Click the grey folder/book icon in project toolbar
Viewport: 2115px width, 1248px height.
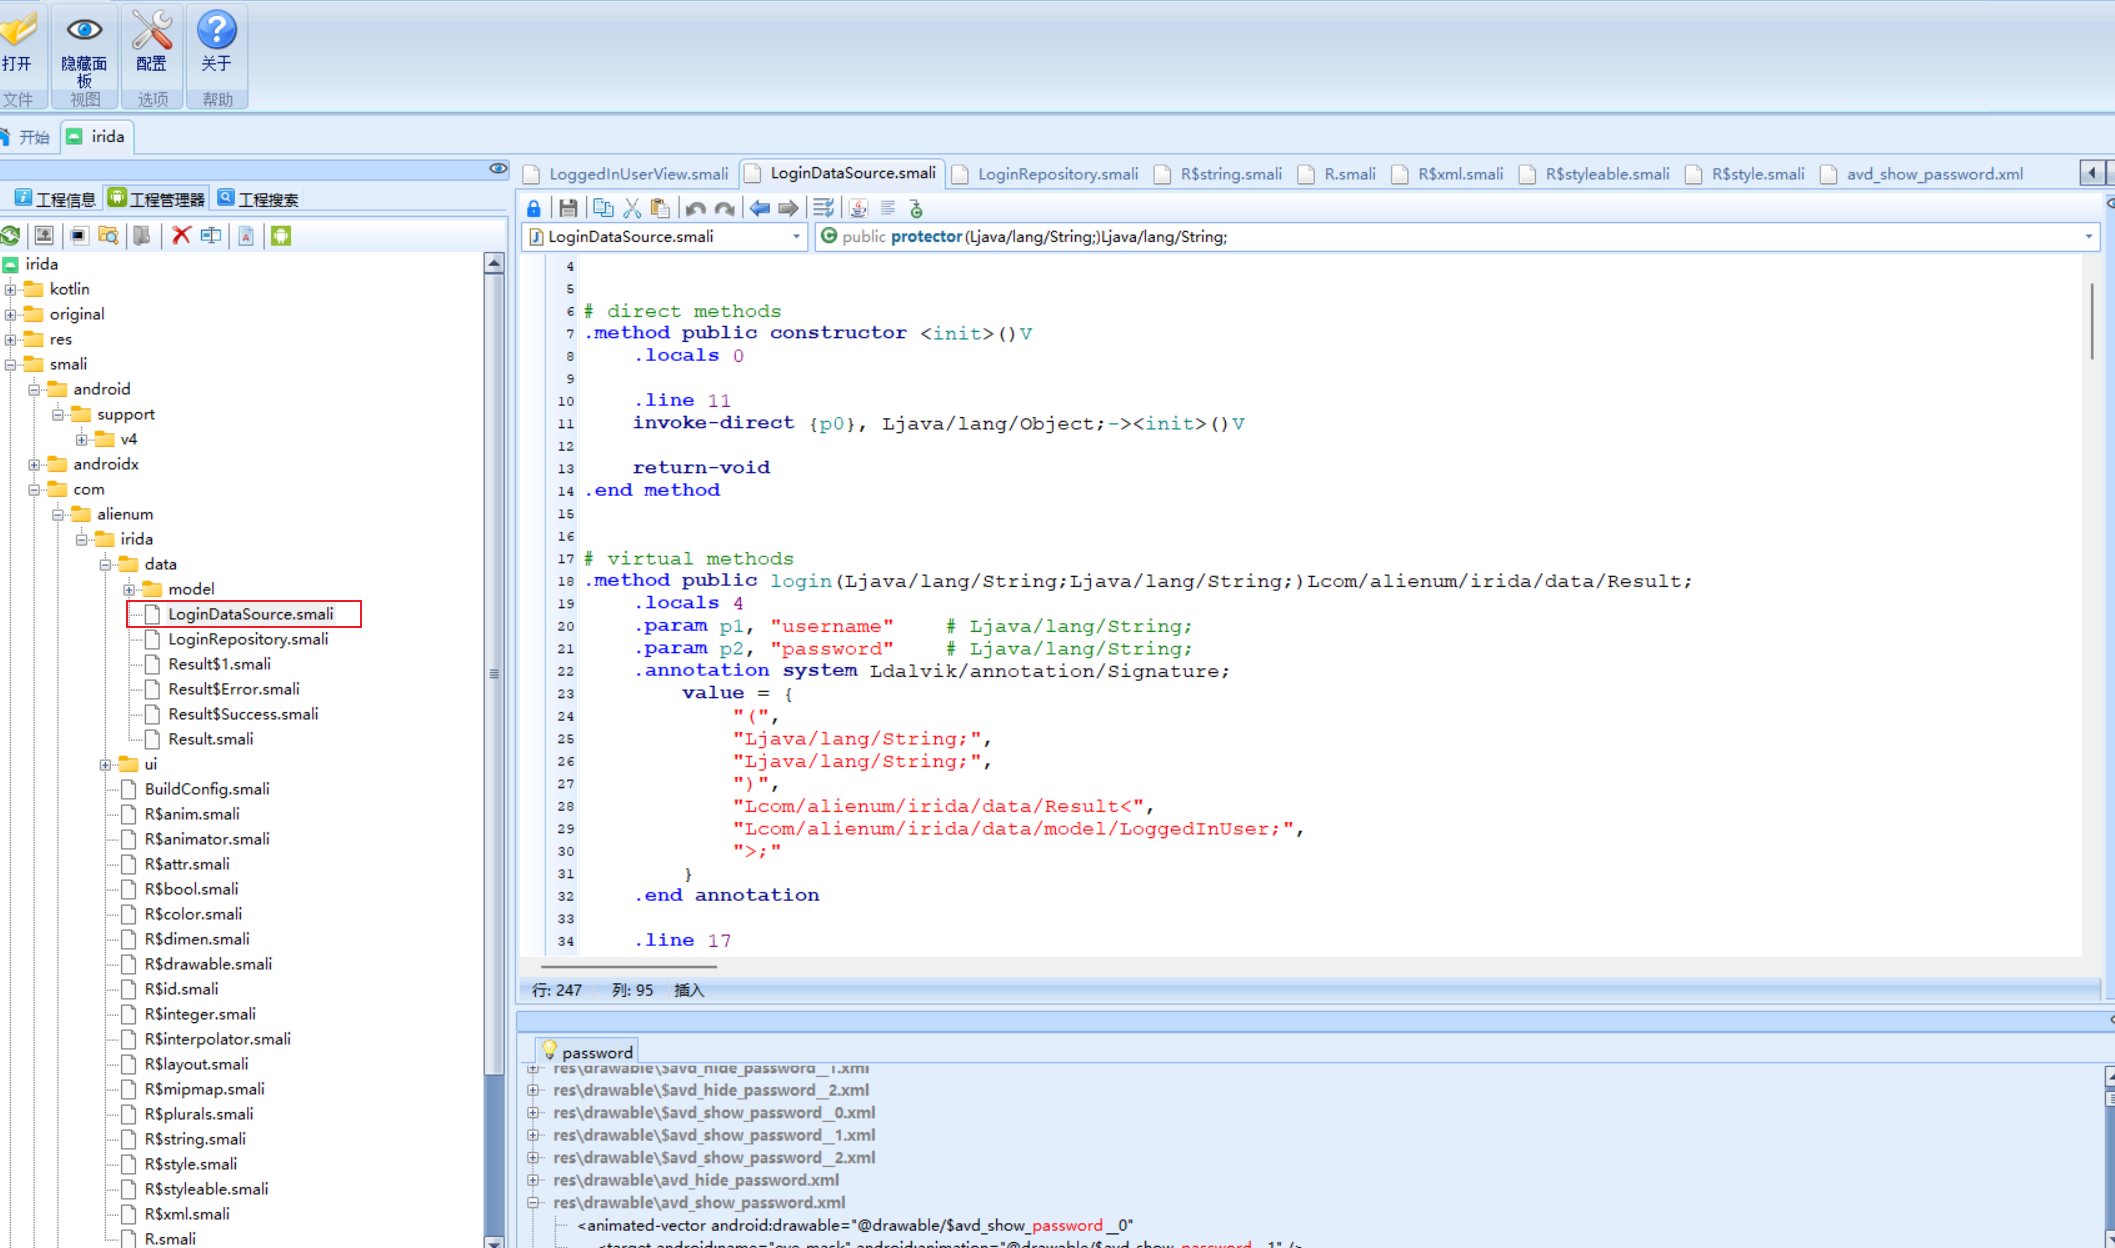(142, 236)
